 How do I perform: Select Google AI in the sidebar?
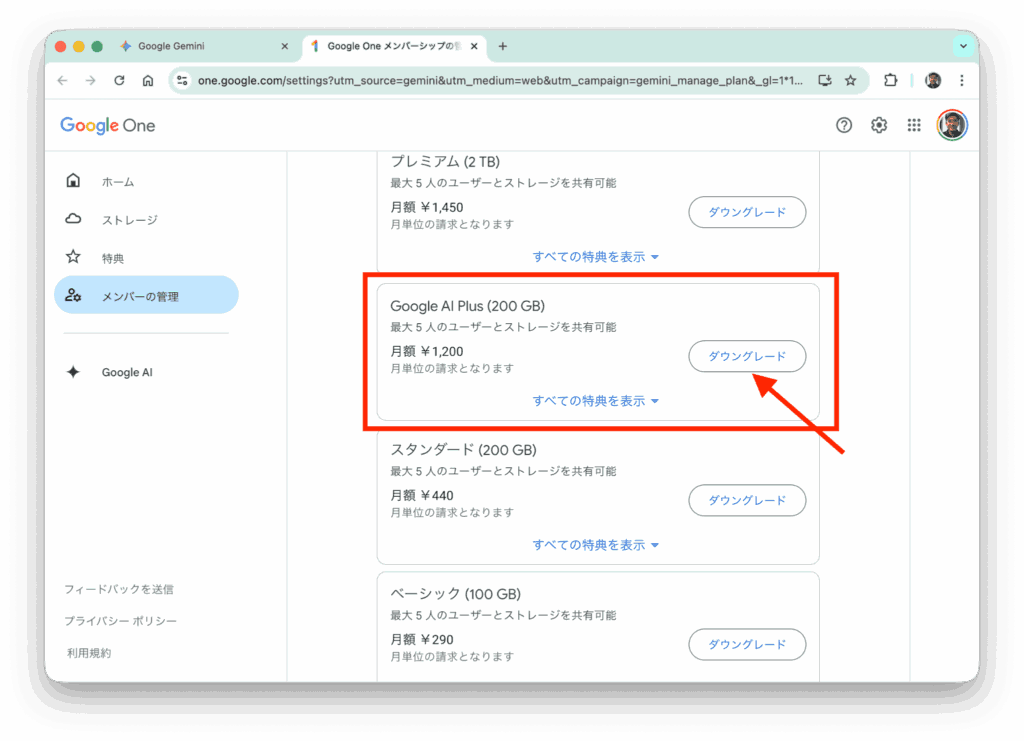(127, 372)
